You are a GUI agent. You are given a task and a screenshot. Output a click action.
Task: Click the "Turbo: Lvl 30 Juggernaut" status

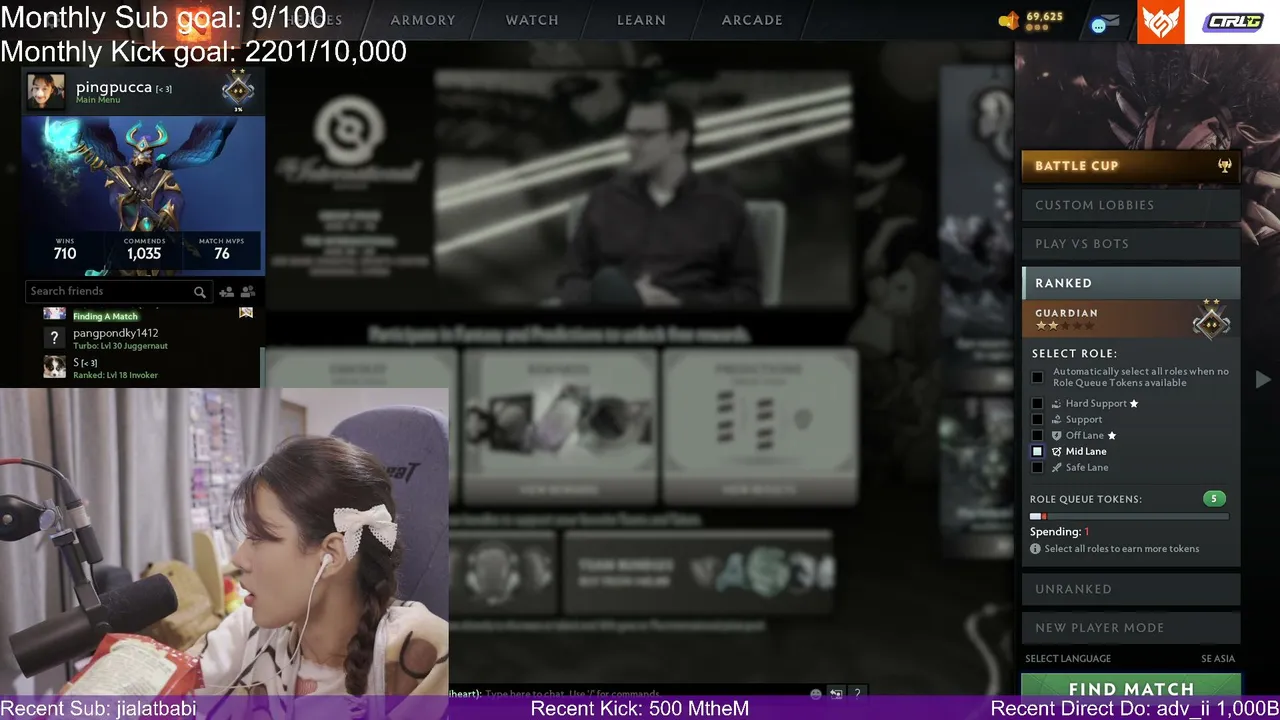tap(120, 346)
